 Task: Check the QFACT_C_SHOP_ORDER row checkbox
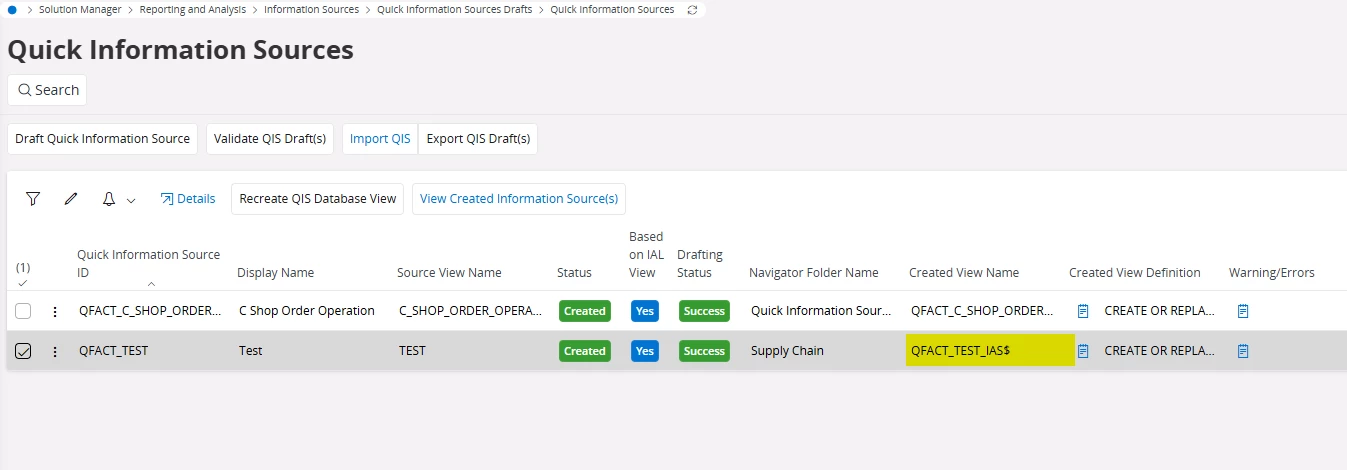pyautogui.click(x=23, y=311)
